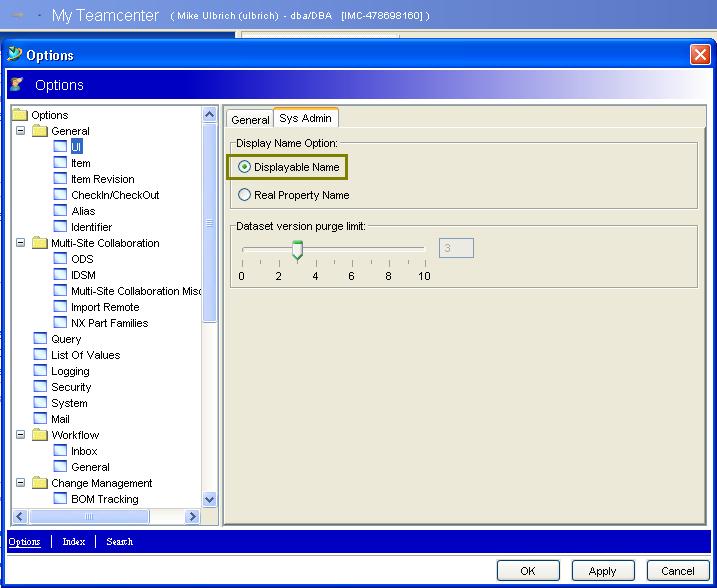Click the Alias page icon
Viewport: 717px width, 588px height.
click(60, 210)
